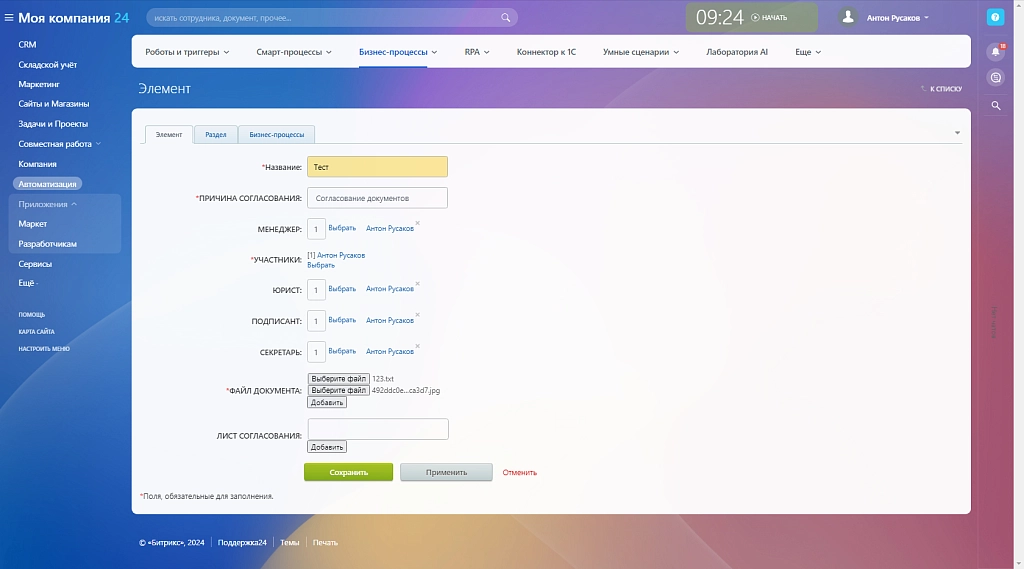This screenshot has width=1024, height=569.
Task: Open the blue help question-mark icon
Action: [995, 18]
